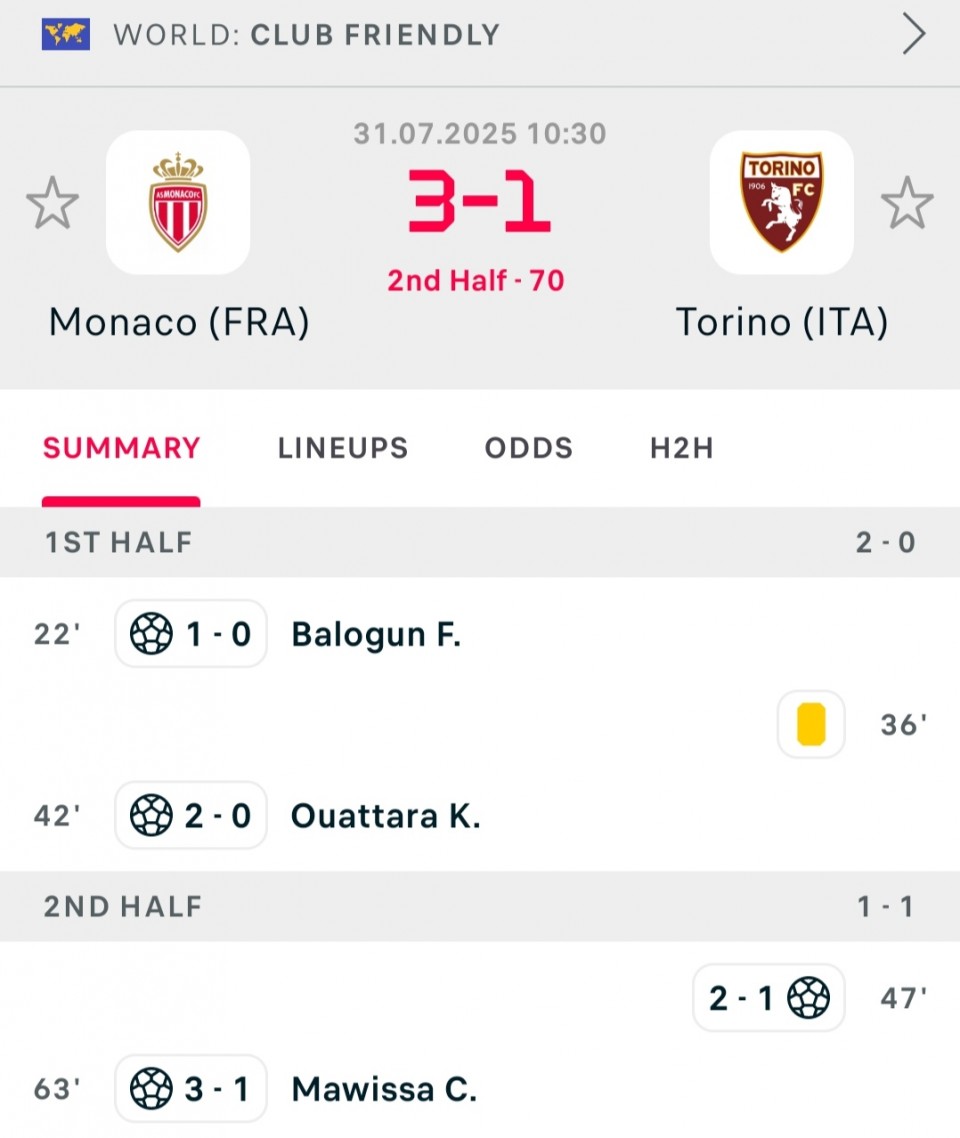Screen dimensions: 960x1138
Task: Tap the 1-0 goal ball icon
Action: click(x=152, y=634)
